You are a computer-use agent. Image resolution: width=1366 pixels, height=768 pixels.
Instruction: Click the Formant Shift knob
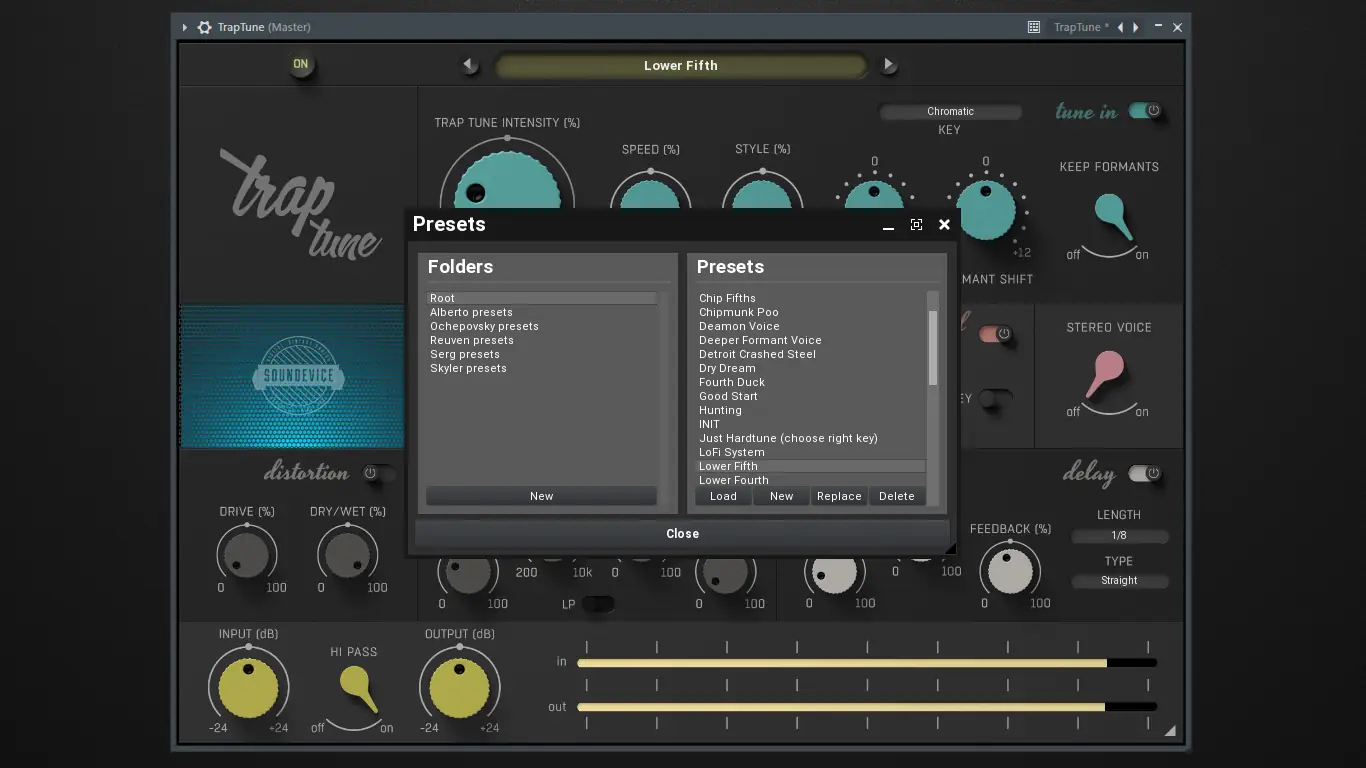coord(986,208)
